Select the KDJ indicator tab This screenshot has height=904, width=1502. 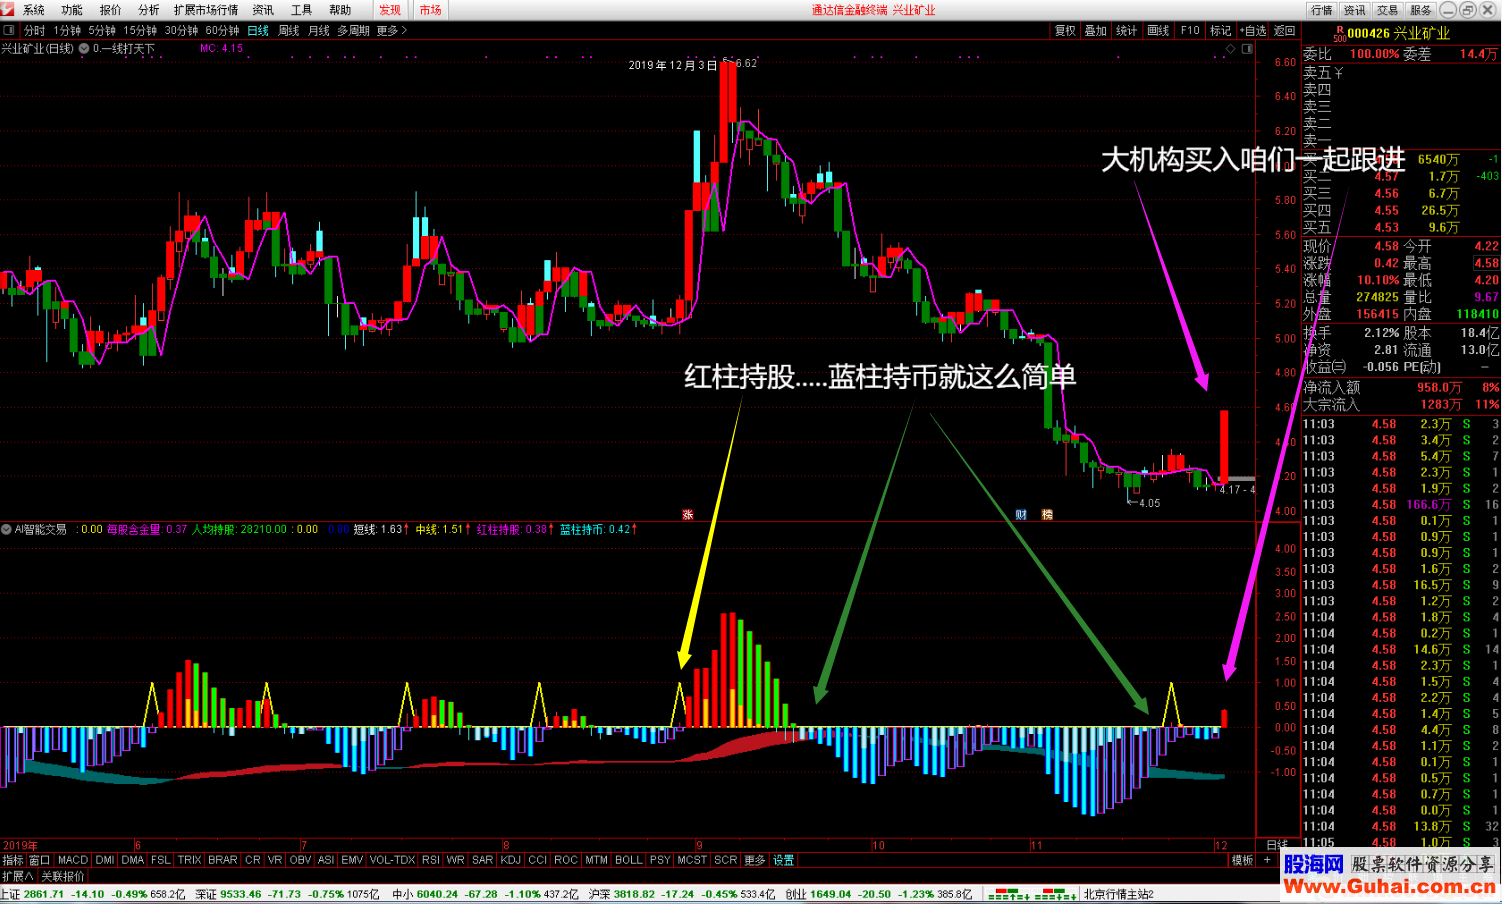pyautogui.click(x=511, y=860)
